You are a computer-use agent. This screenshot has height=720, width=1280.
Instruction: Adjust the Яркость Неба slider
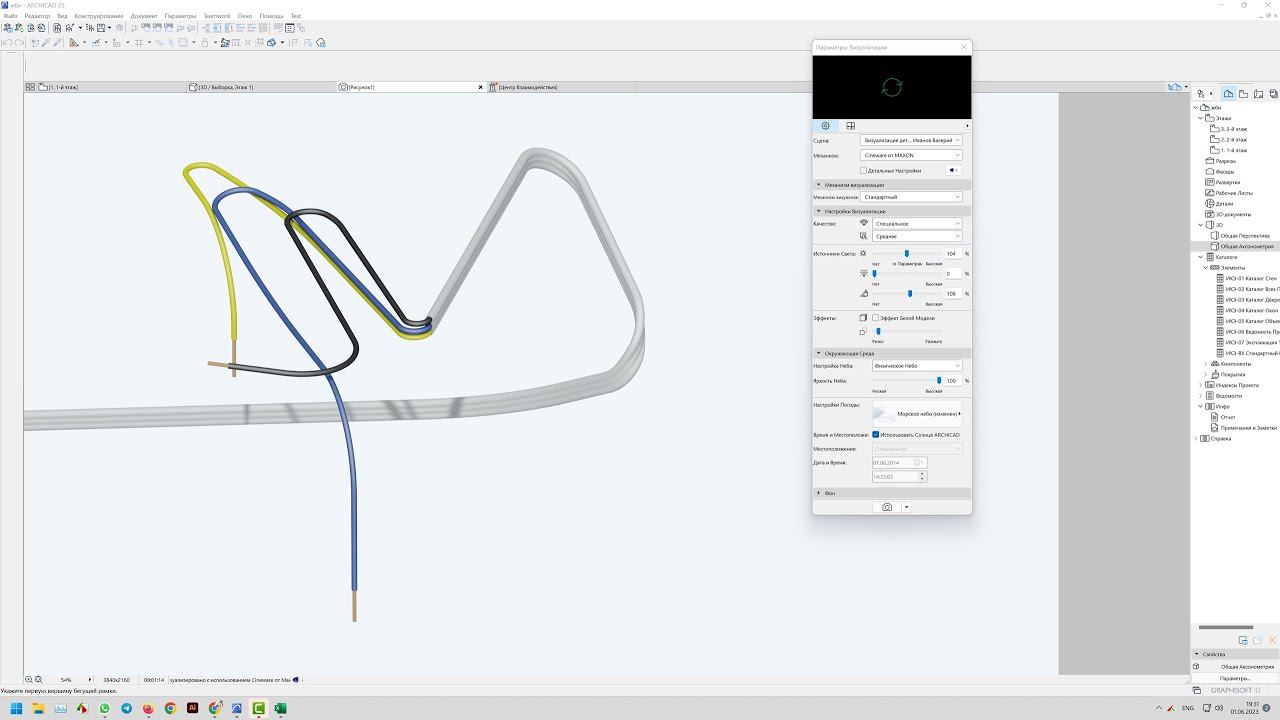pos(939,381)
